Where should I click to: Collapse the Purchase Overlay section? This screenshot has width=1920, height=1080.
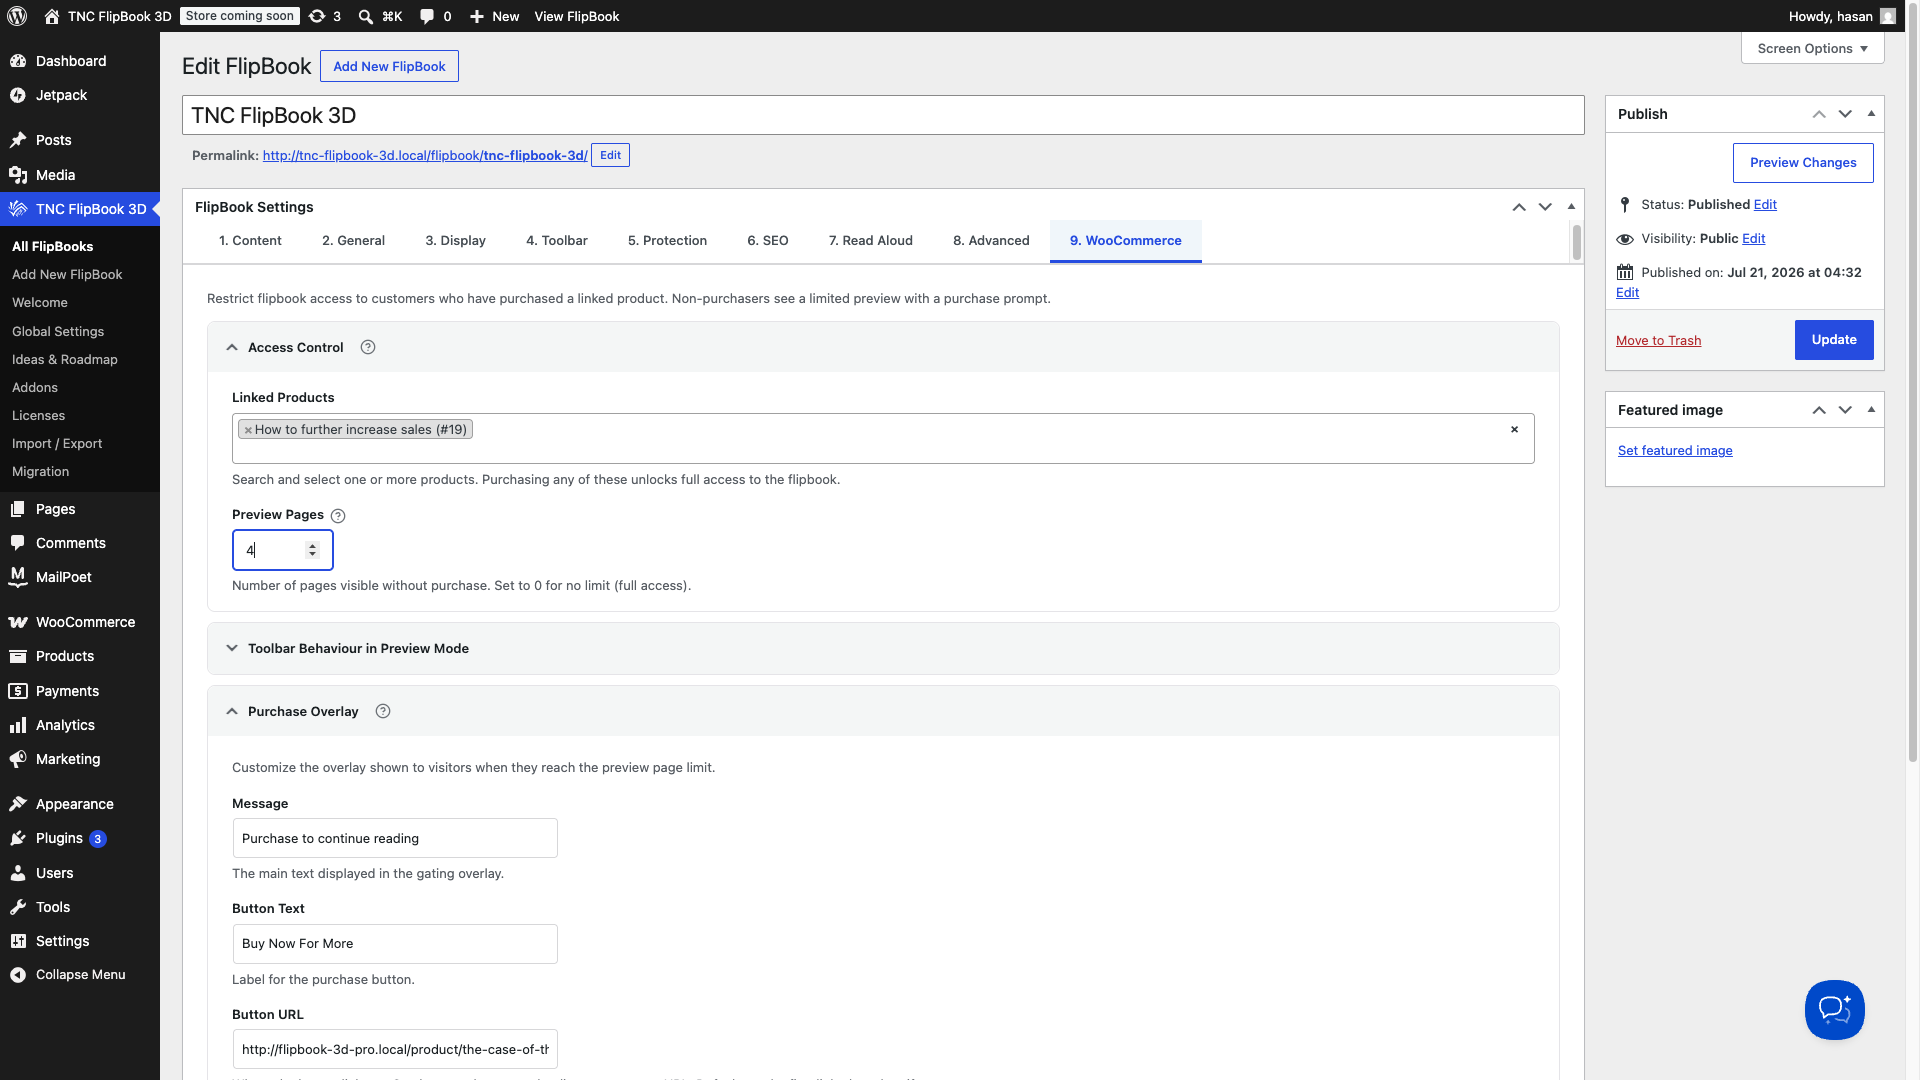232,711
